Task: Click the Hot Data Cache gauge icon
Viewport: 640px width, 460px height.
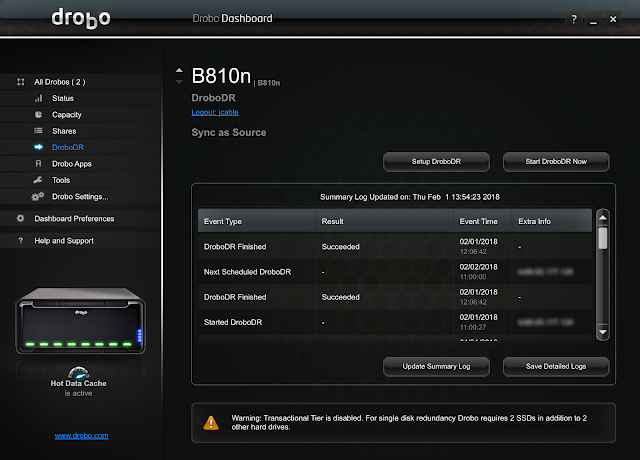Action: (x=78, y=373)
